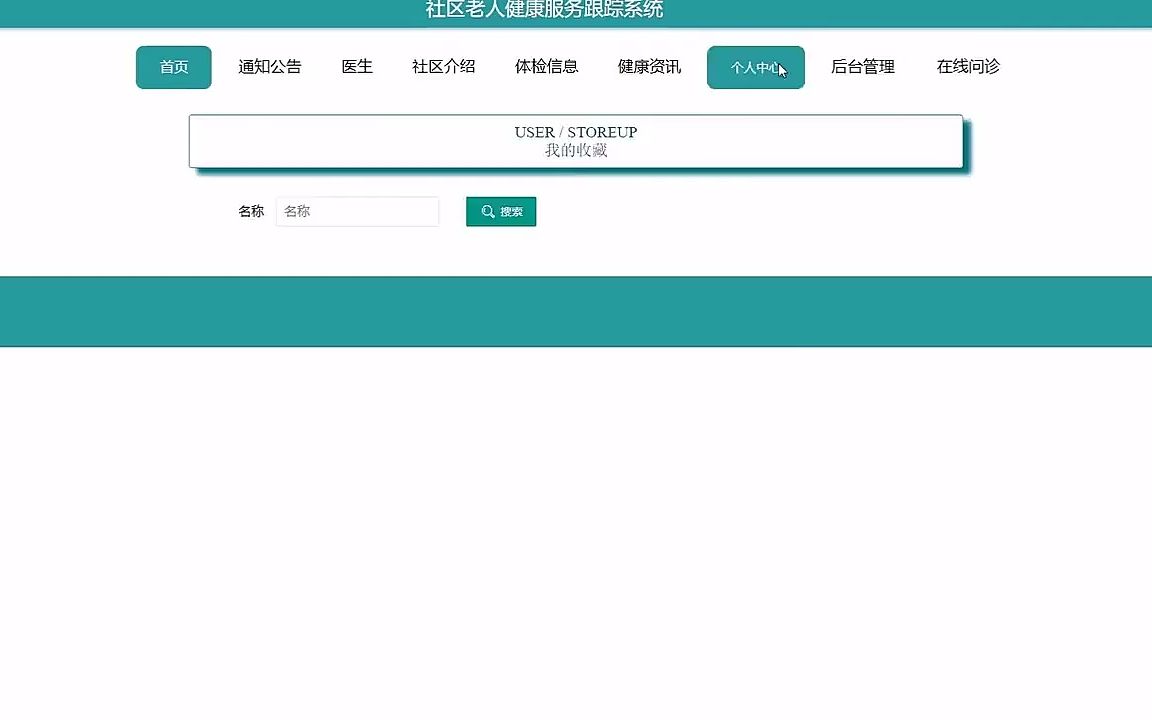Select the highlighted 首页 navigation button
1152x720 pixels.
(x=173, y=67)
